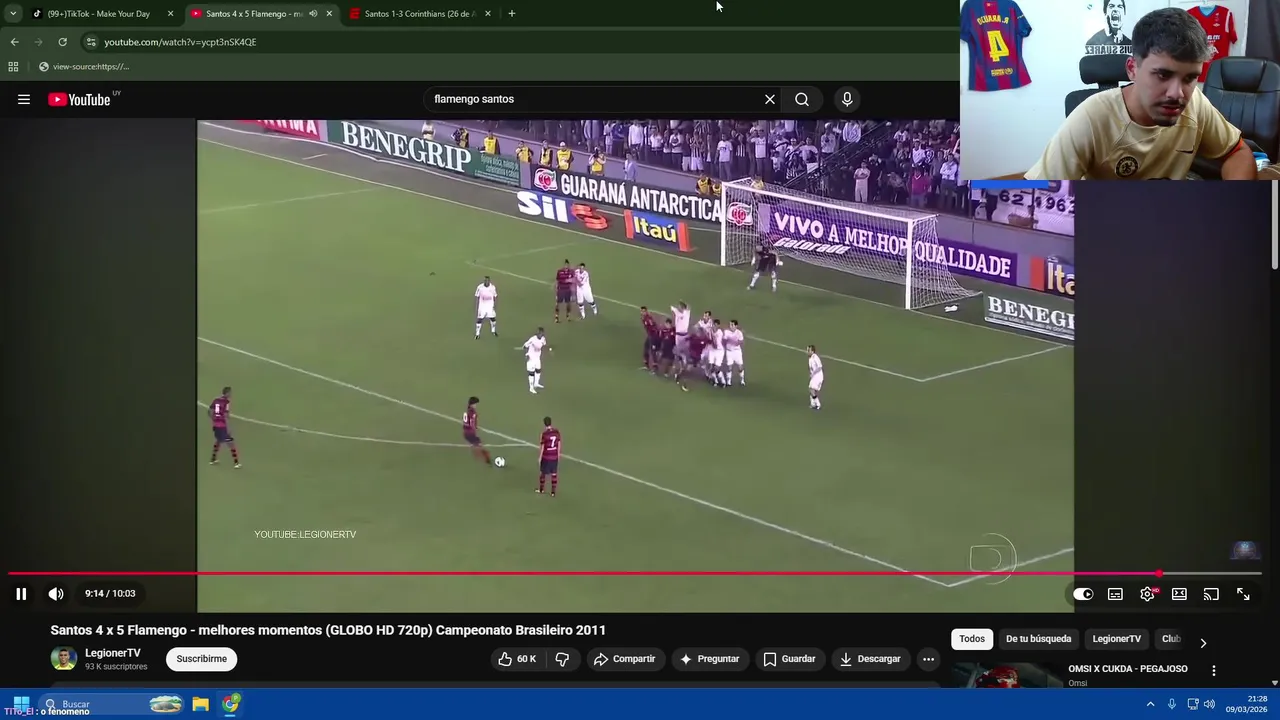The image size is (1280, 720).
Task: Open the YouTube guide hamburger menu
Action: (24, 99)
